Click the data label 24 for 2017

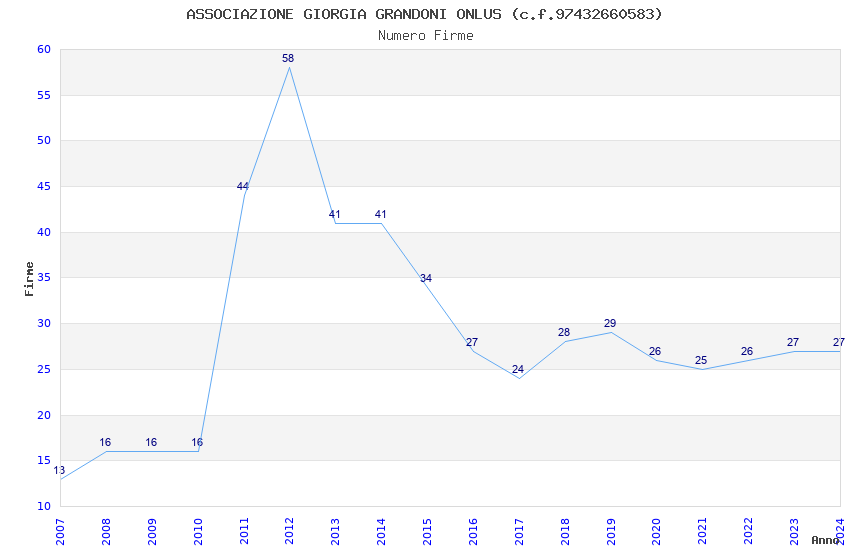pyautogui.click(x=518, y=369)
